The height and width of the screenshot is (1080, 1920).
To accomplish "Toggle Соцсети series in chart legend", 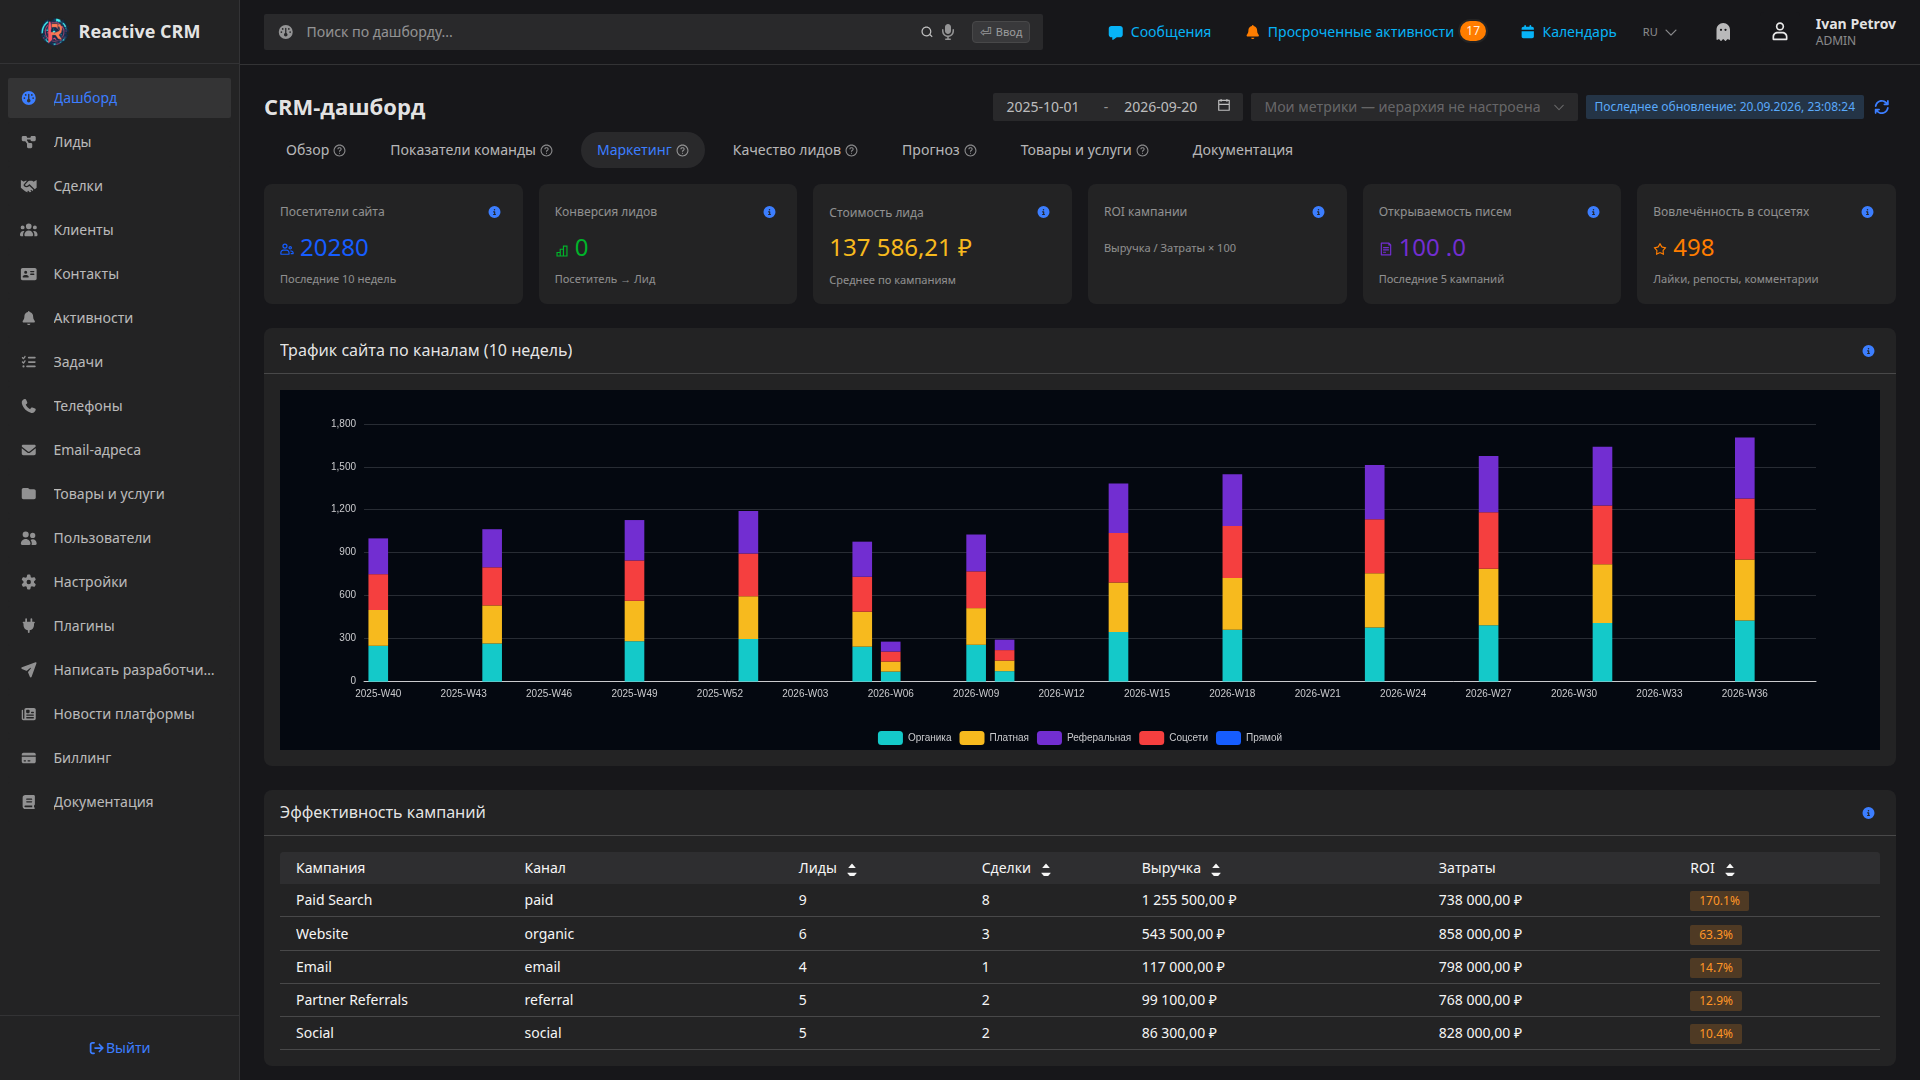I will point(1174,738).
